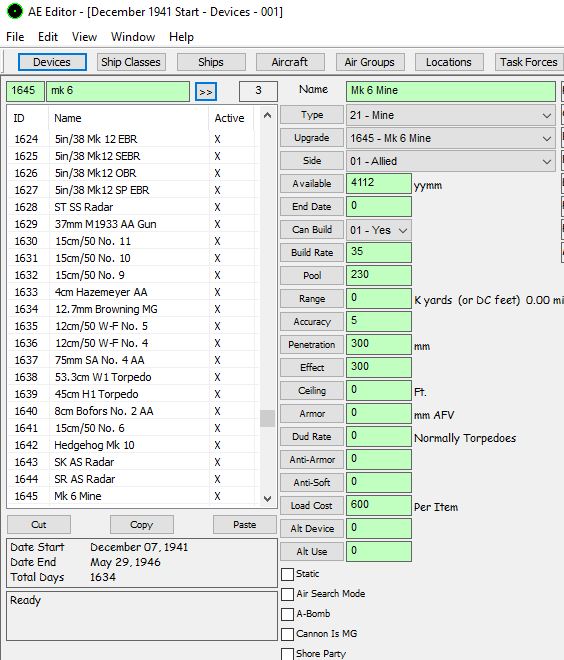
Task: Click the device ID search field 1645
Action: [x=25, y=91]
